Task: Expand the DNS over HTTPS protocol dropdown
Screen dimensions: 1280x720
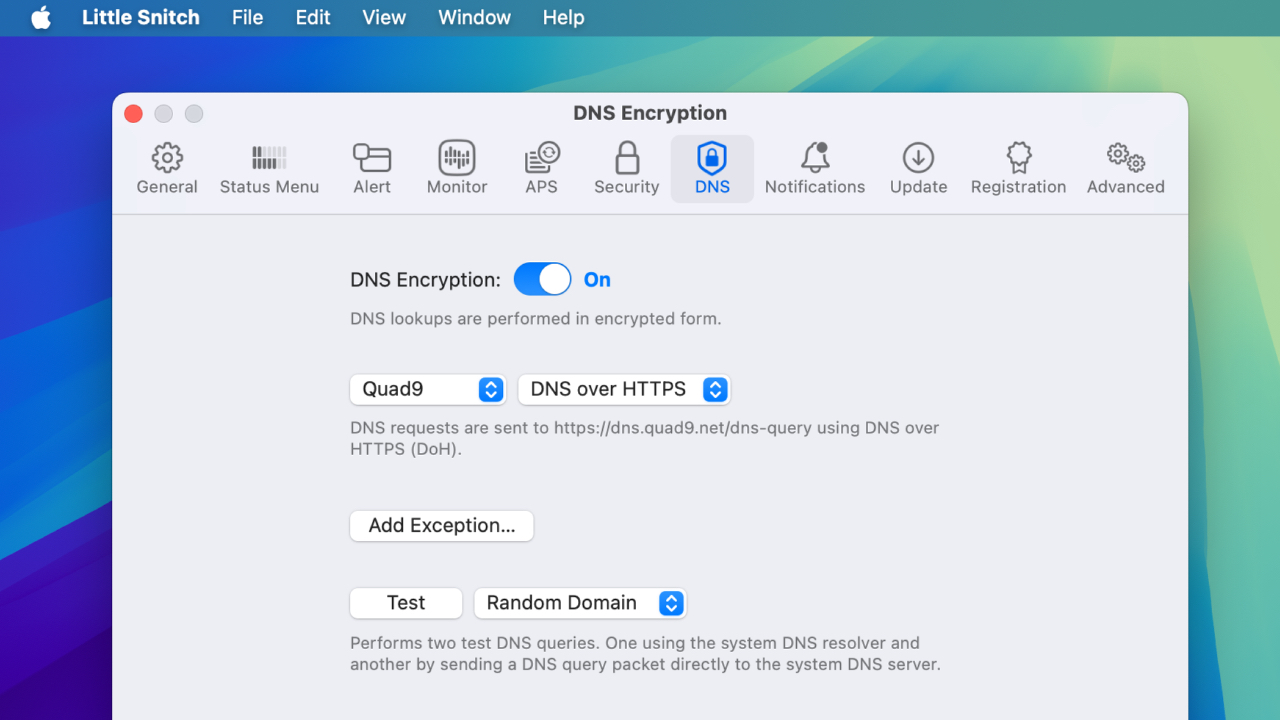Action: (624, 389)
